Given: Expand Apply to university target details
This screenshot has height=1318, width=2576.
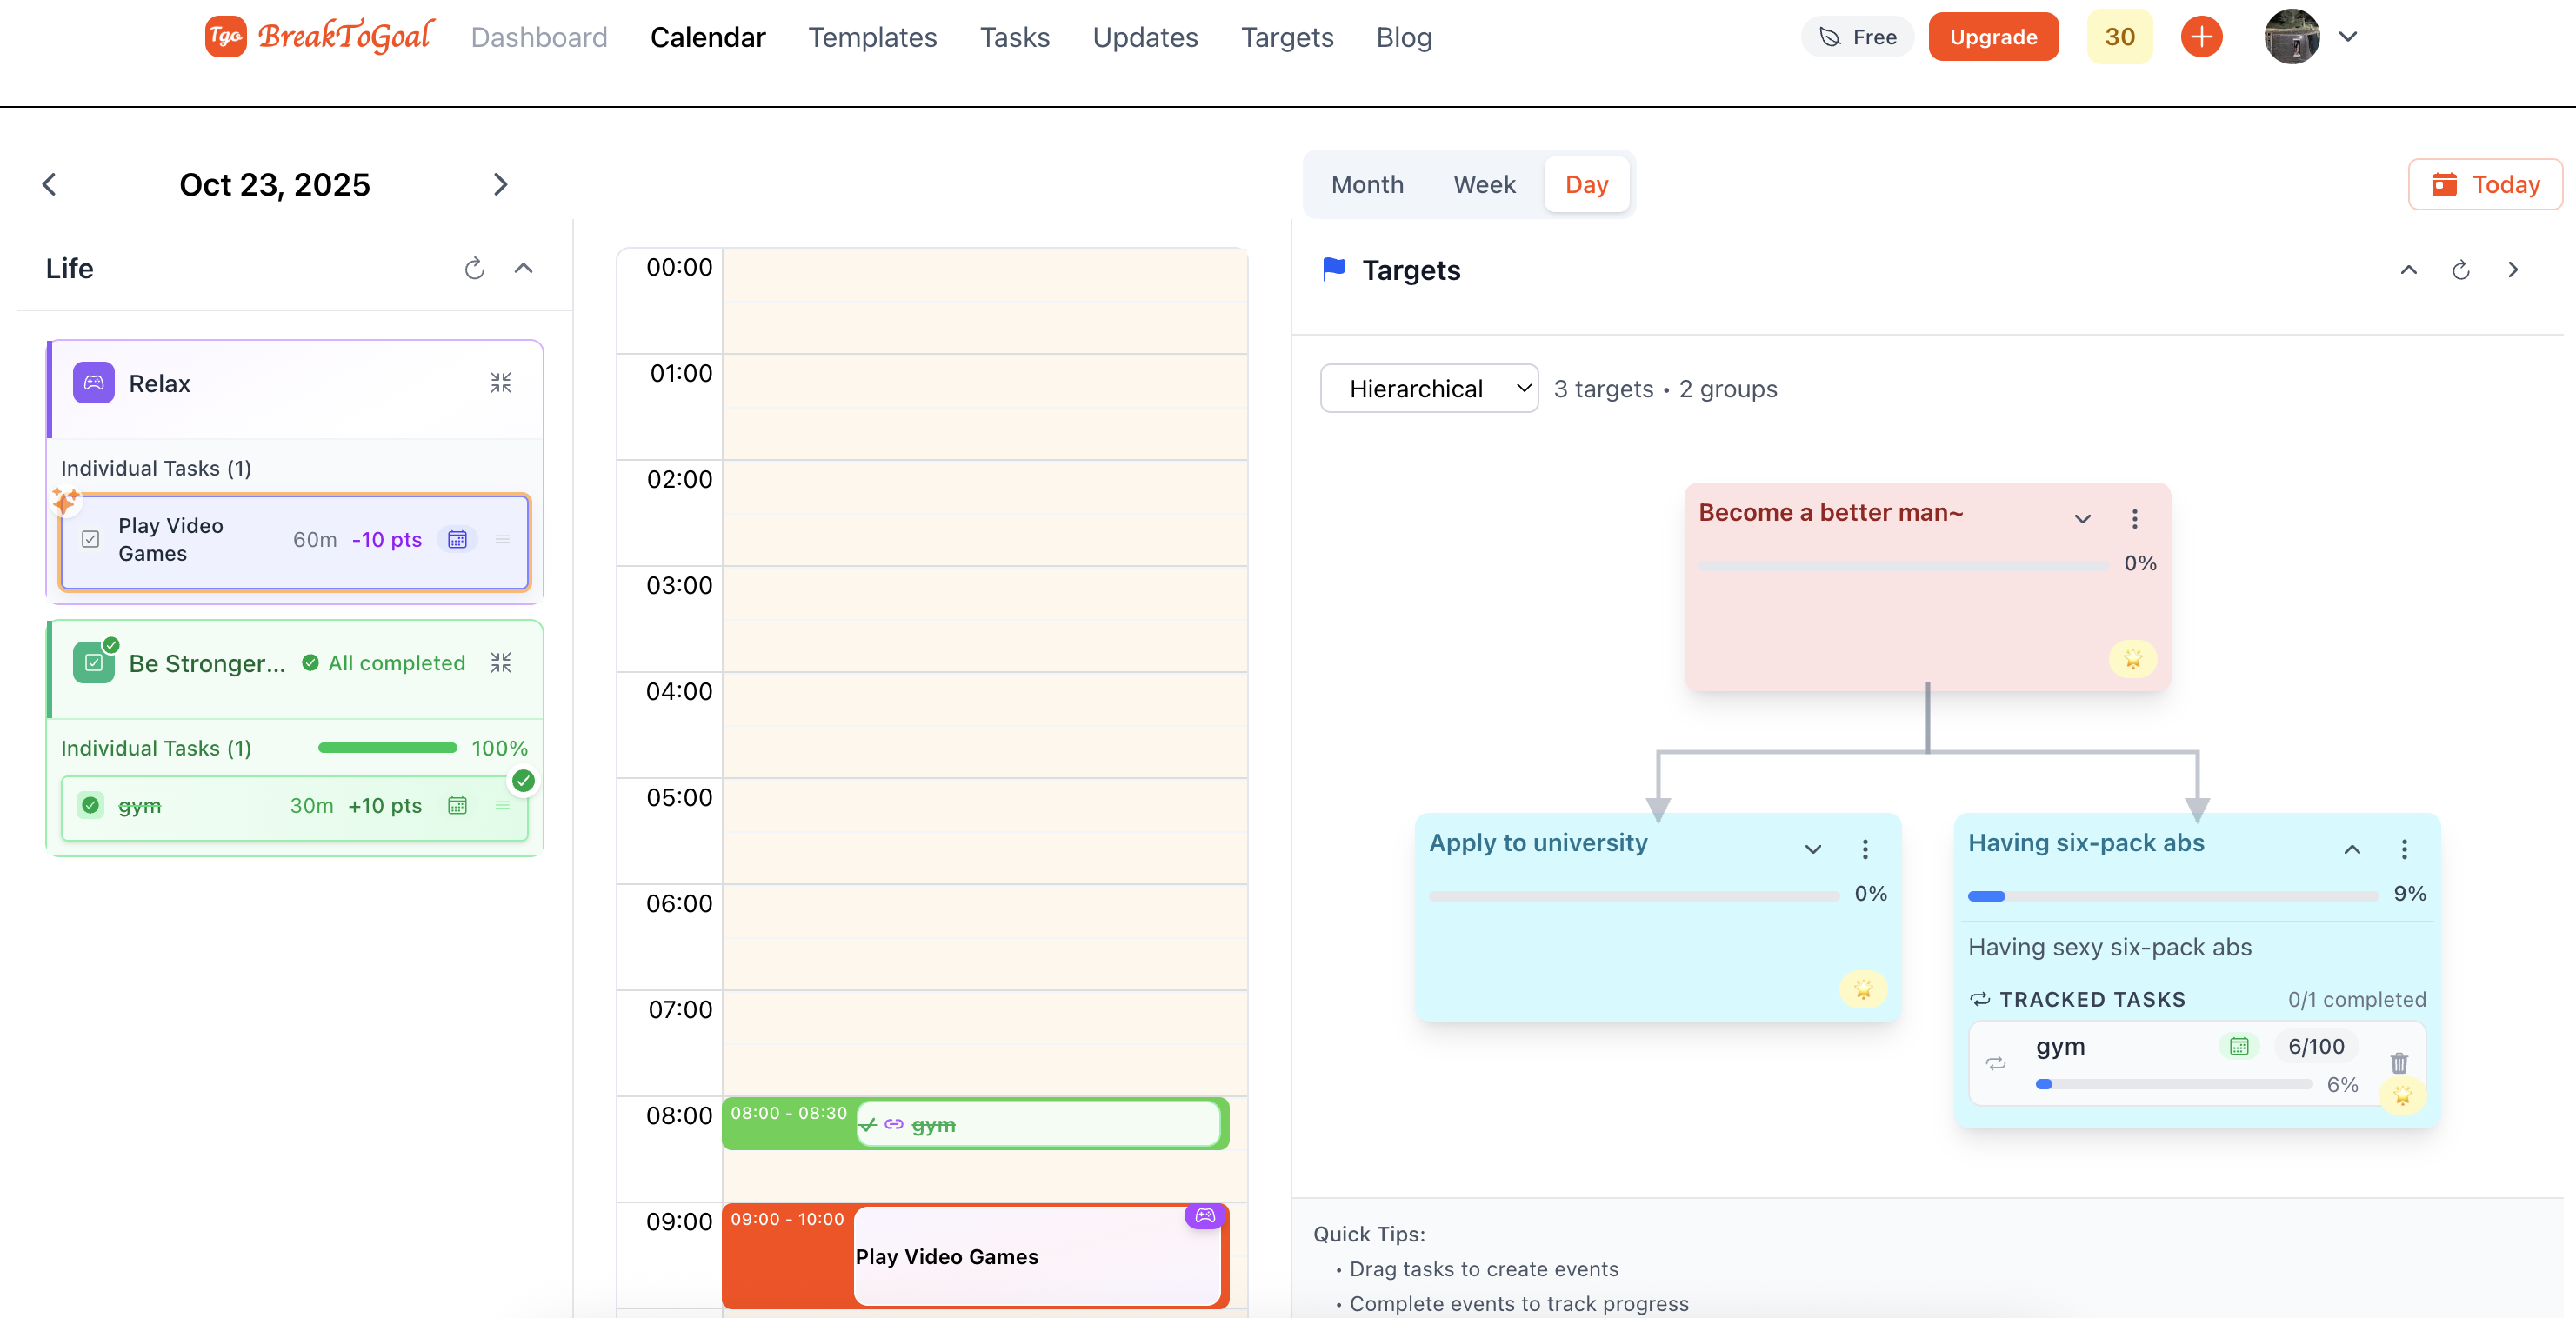Looking at the screenshot, I should click(x=1812, y=850).
